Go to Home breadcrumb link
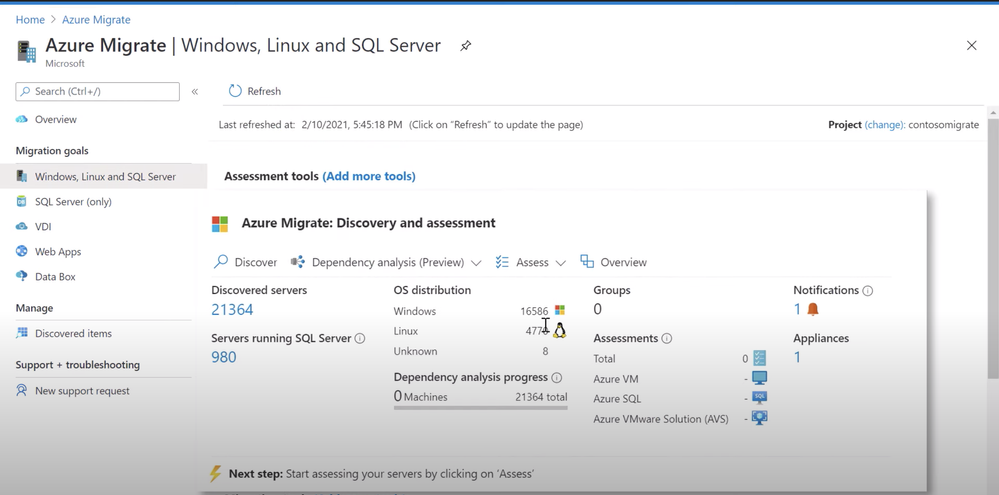 30,20
